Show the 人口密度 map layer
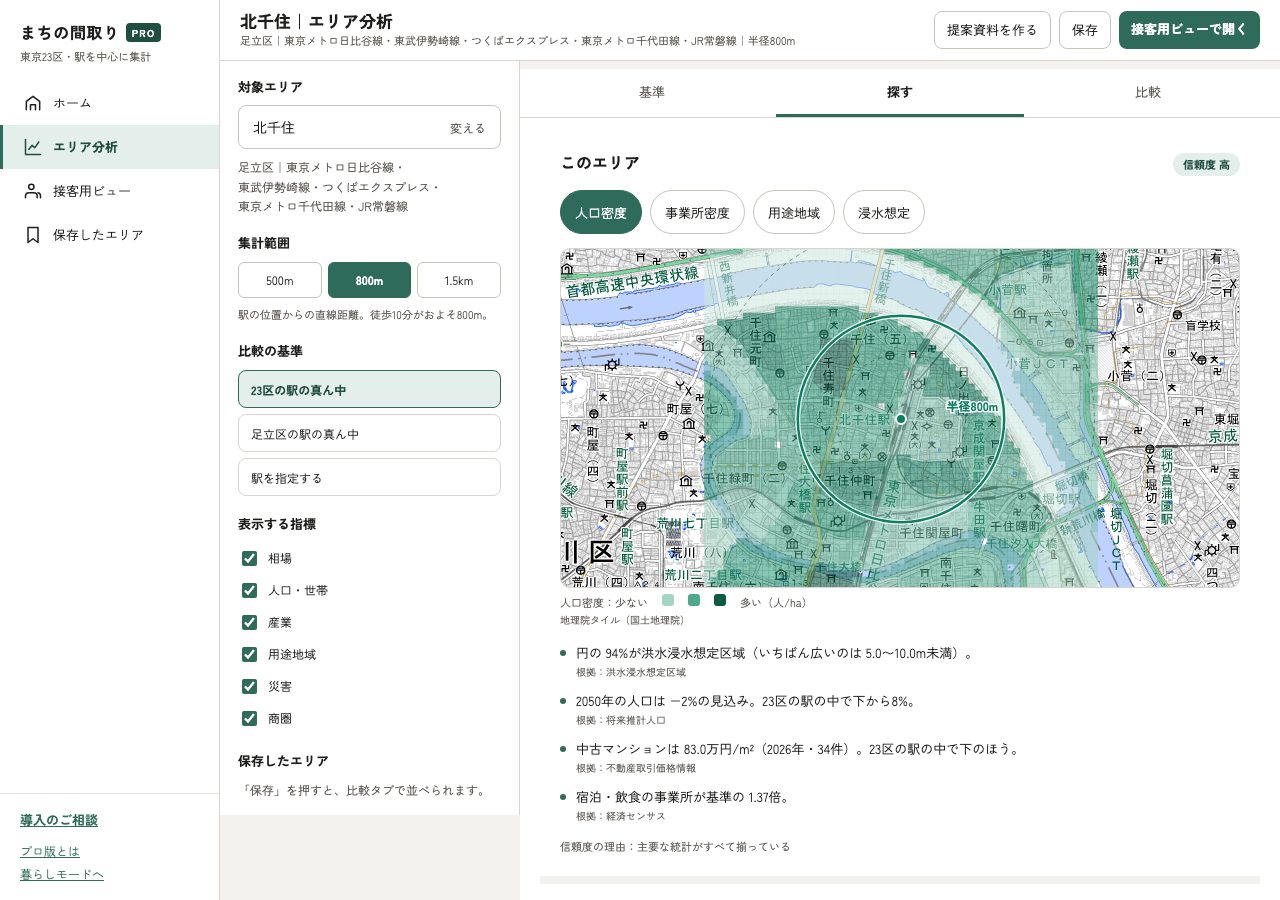The height and width of the screenshot is (900, 1280). (x=601, y=212)
